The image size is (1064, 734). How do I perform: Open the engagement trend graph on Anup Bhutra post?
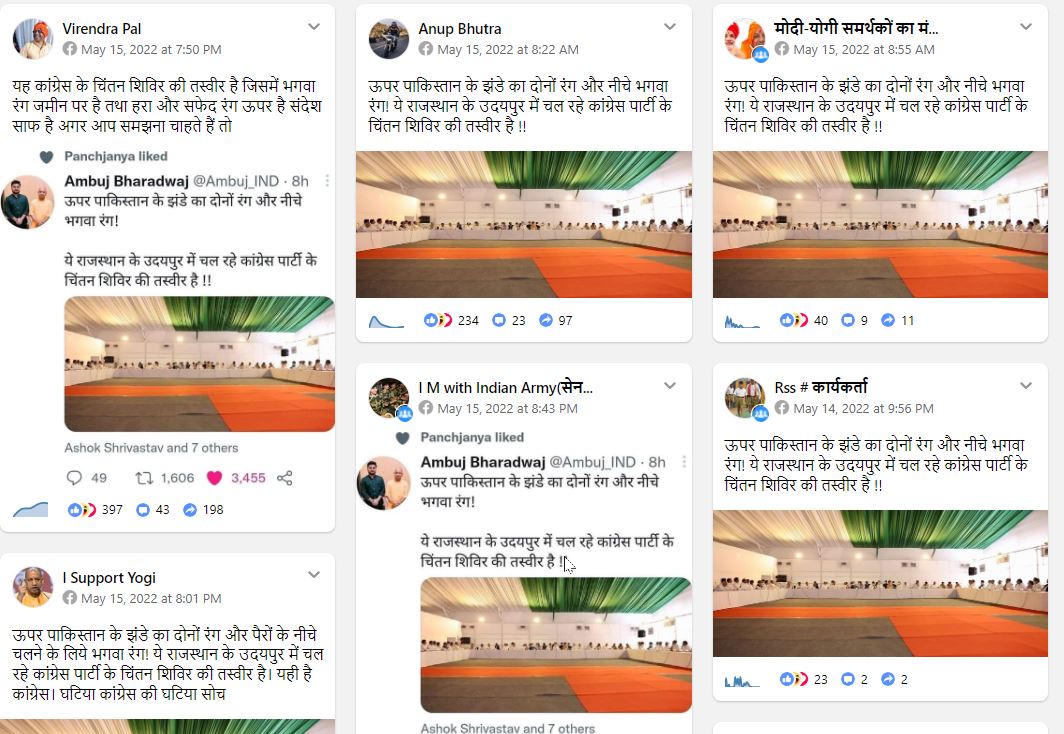point(386,321)
